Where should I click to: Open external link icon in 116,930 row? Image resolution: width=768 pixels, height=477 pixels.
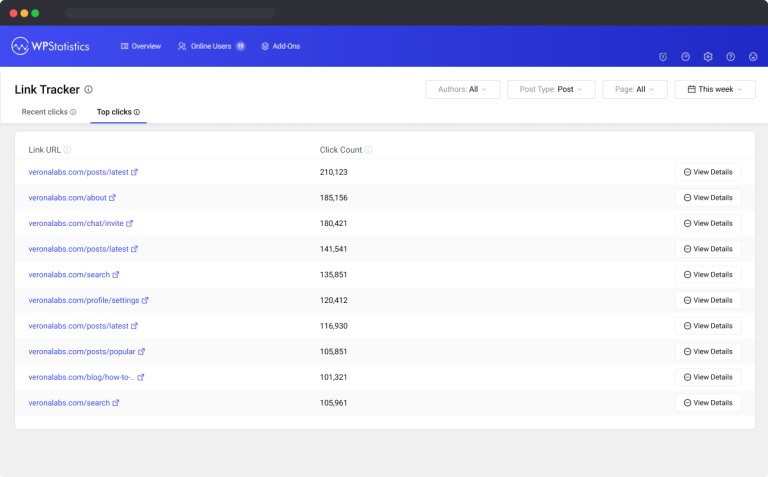pos(134,326)
